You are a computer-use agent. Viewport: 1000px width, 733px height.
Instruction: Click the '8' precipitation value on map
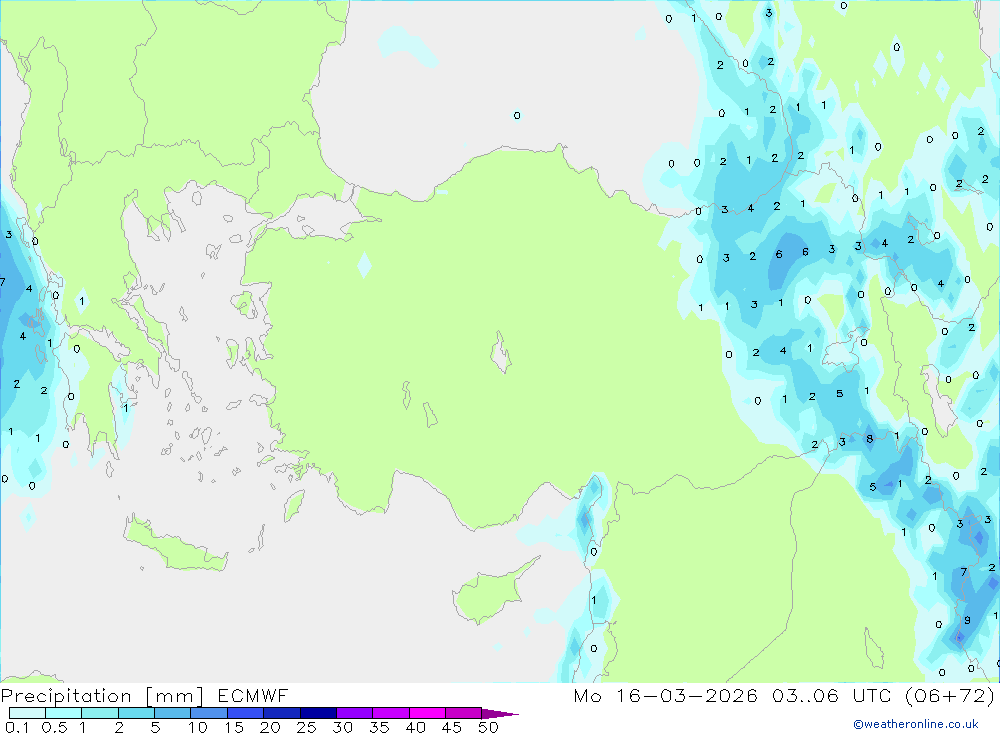click(x=870, y=439)
